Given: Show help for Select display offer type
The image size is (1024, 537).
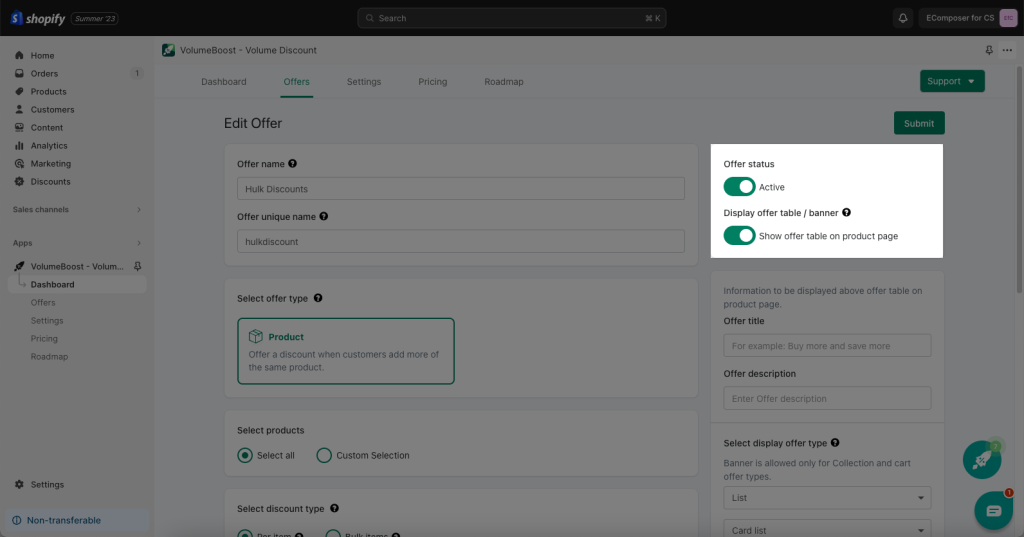Looking at the screenshot, I should click(835, 443).
